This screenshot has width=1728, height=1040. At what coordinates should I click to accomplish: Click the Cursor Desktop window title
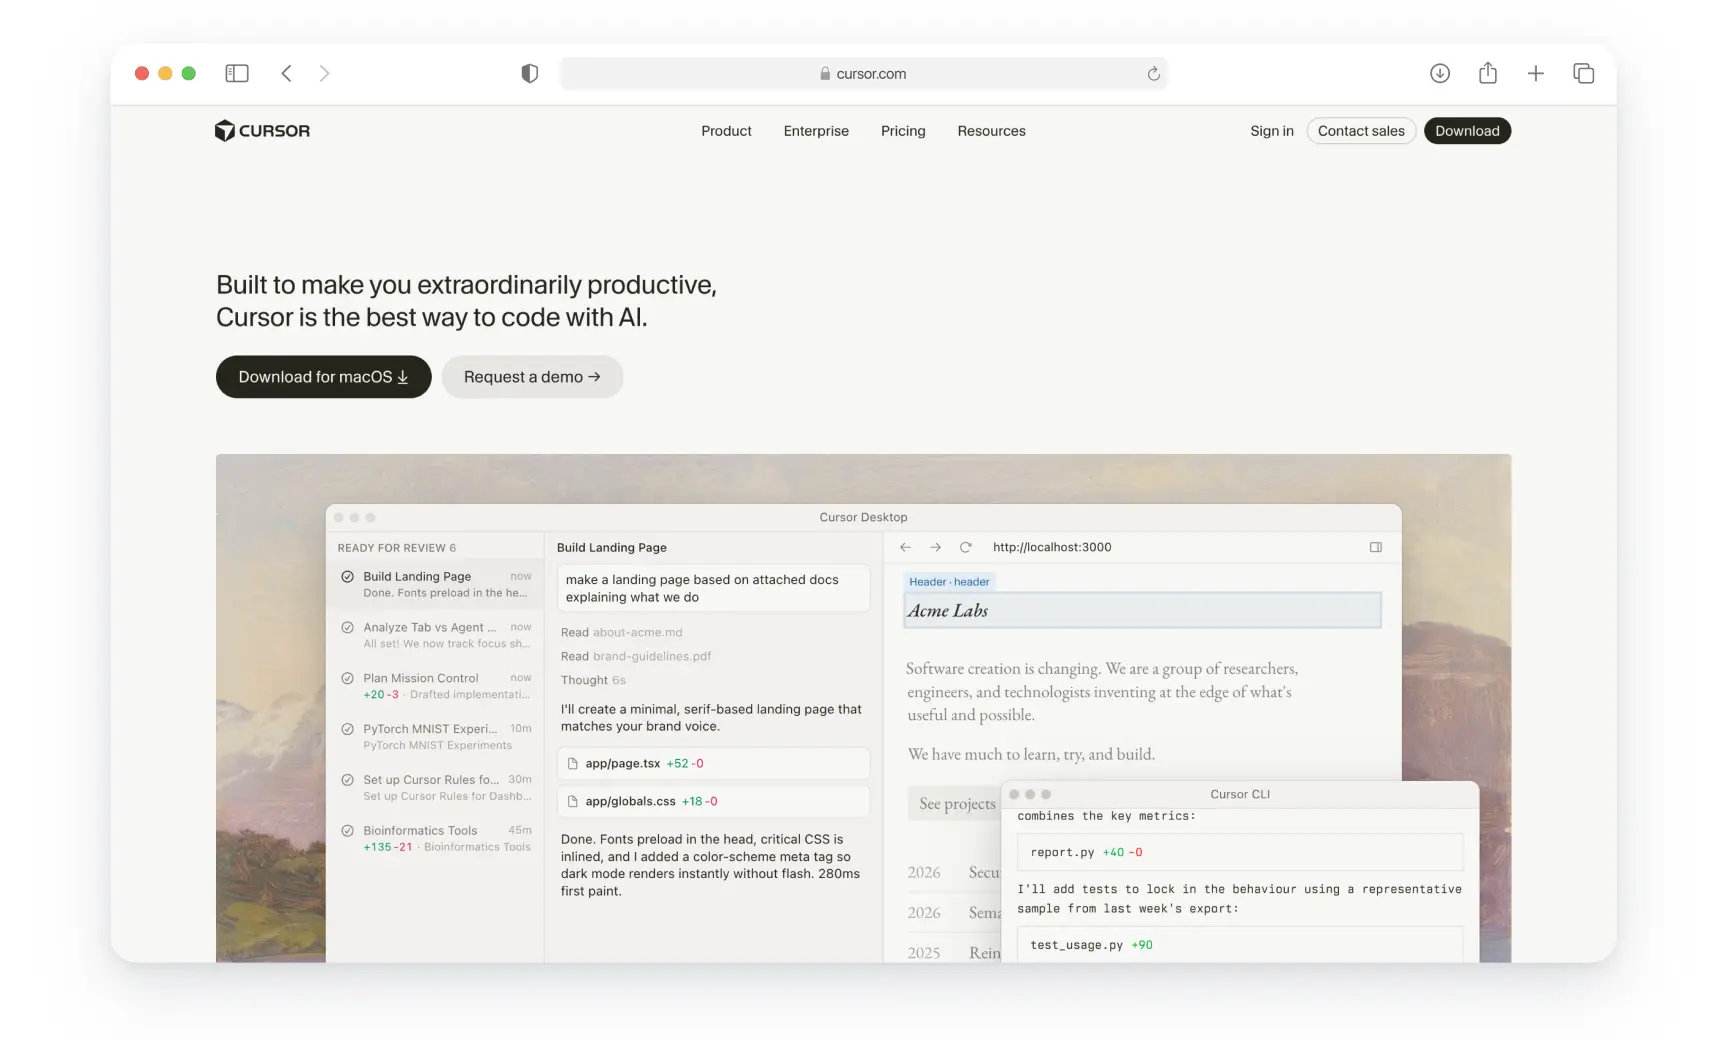tap(863, 517)
